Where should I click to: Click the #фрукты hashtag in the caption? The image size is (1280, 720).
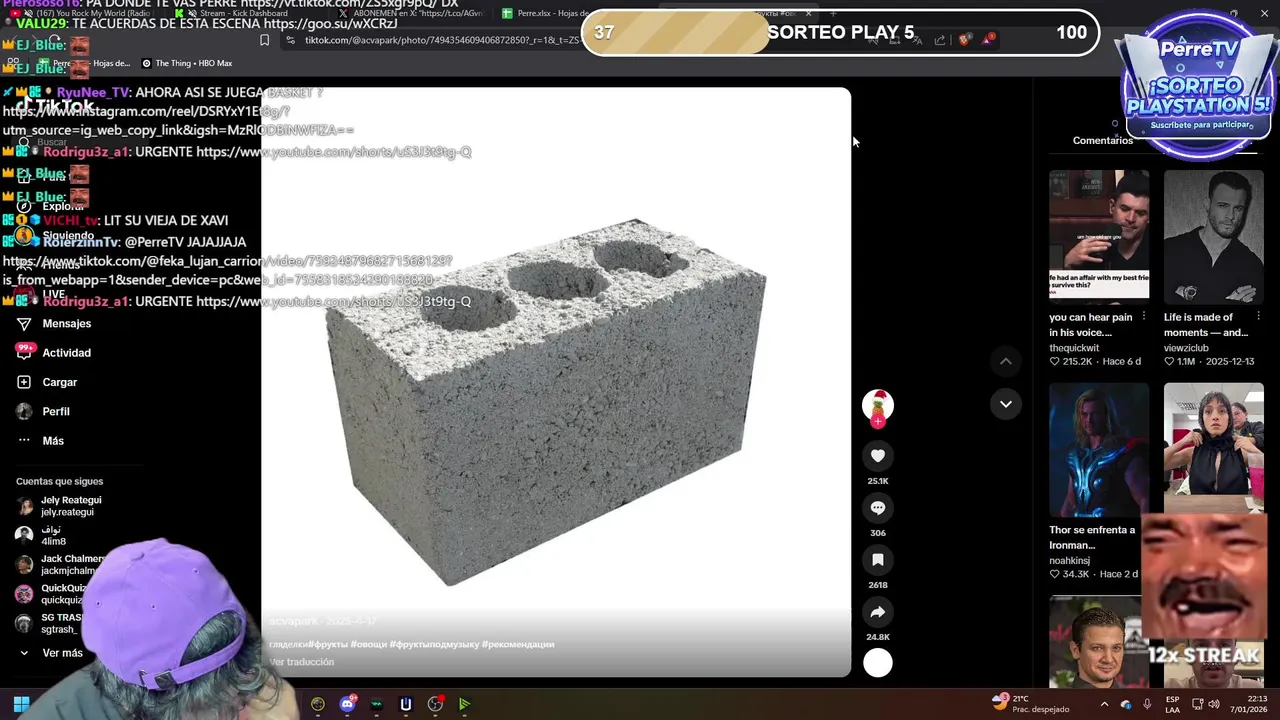pyautogui.click(x=327, y=645)
